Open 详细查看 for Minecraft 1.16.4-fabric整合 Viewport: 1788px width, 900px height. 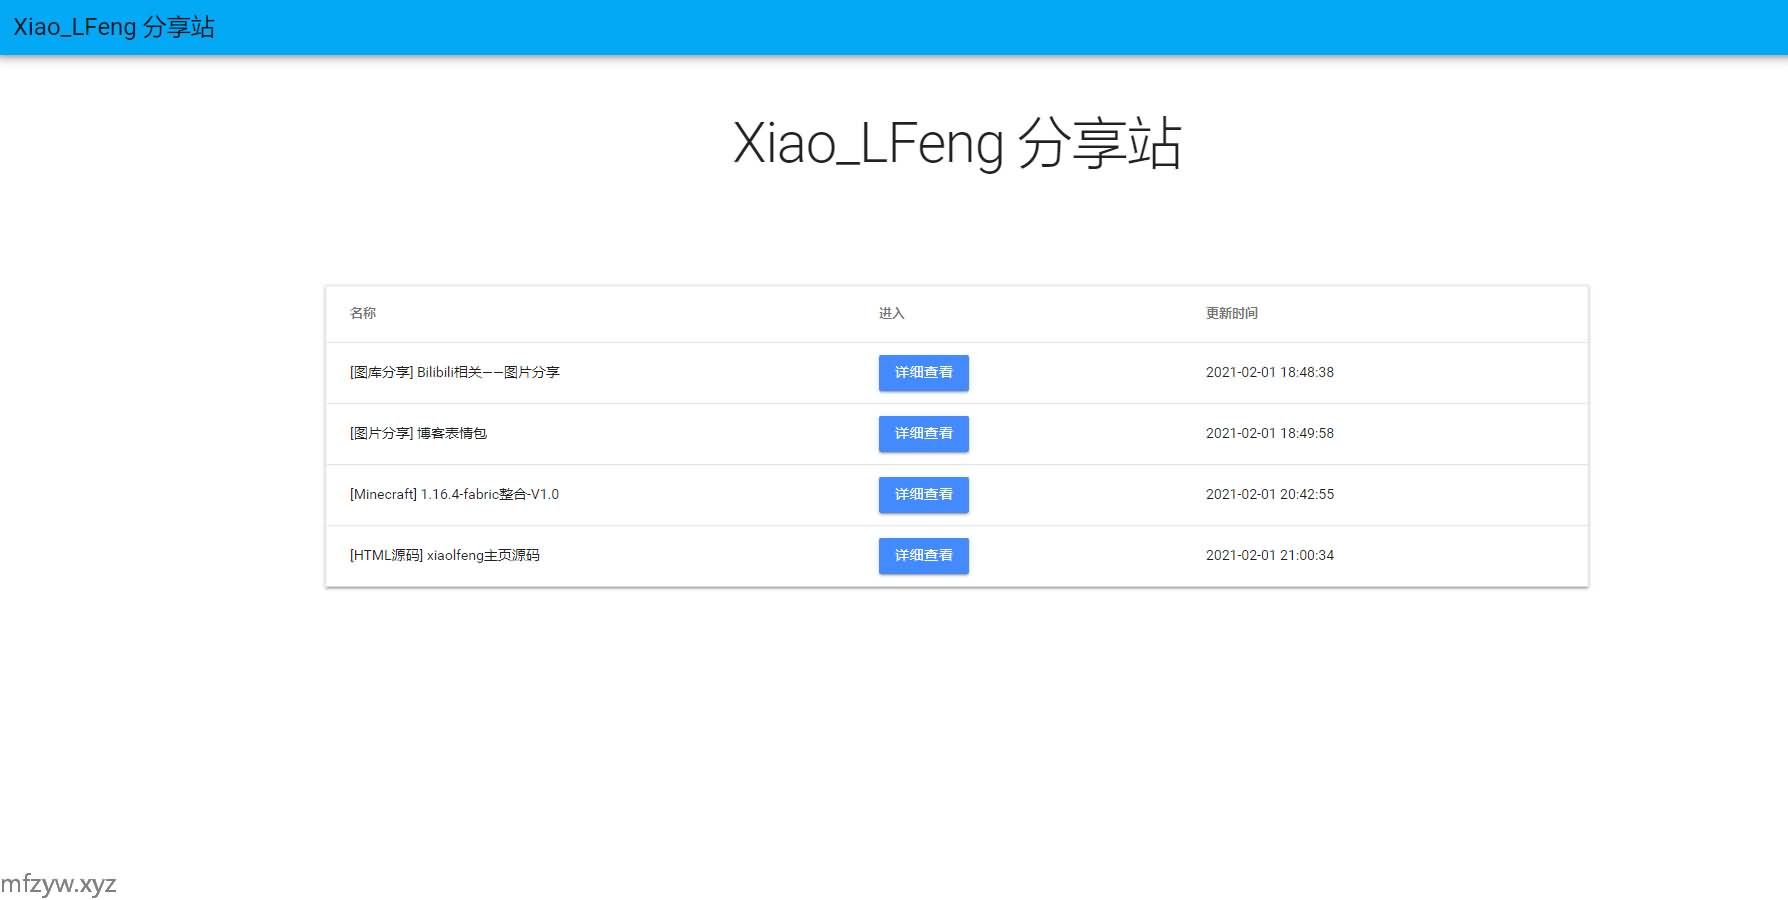pos(923,495)
